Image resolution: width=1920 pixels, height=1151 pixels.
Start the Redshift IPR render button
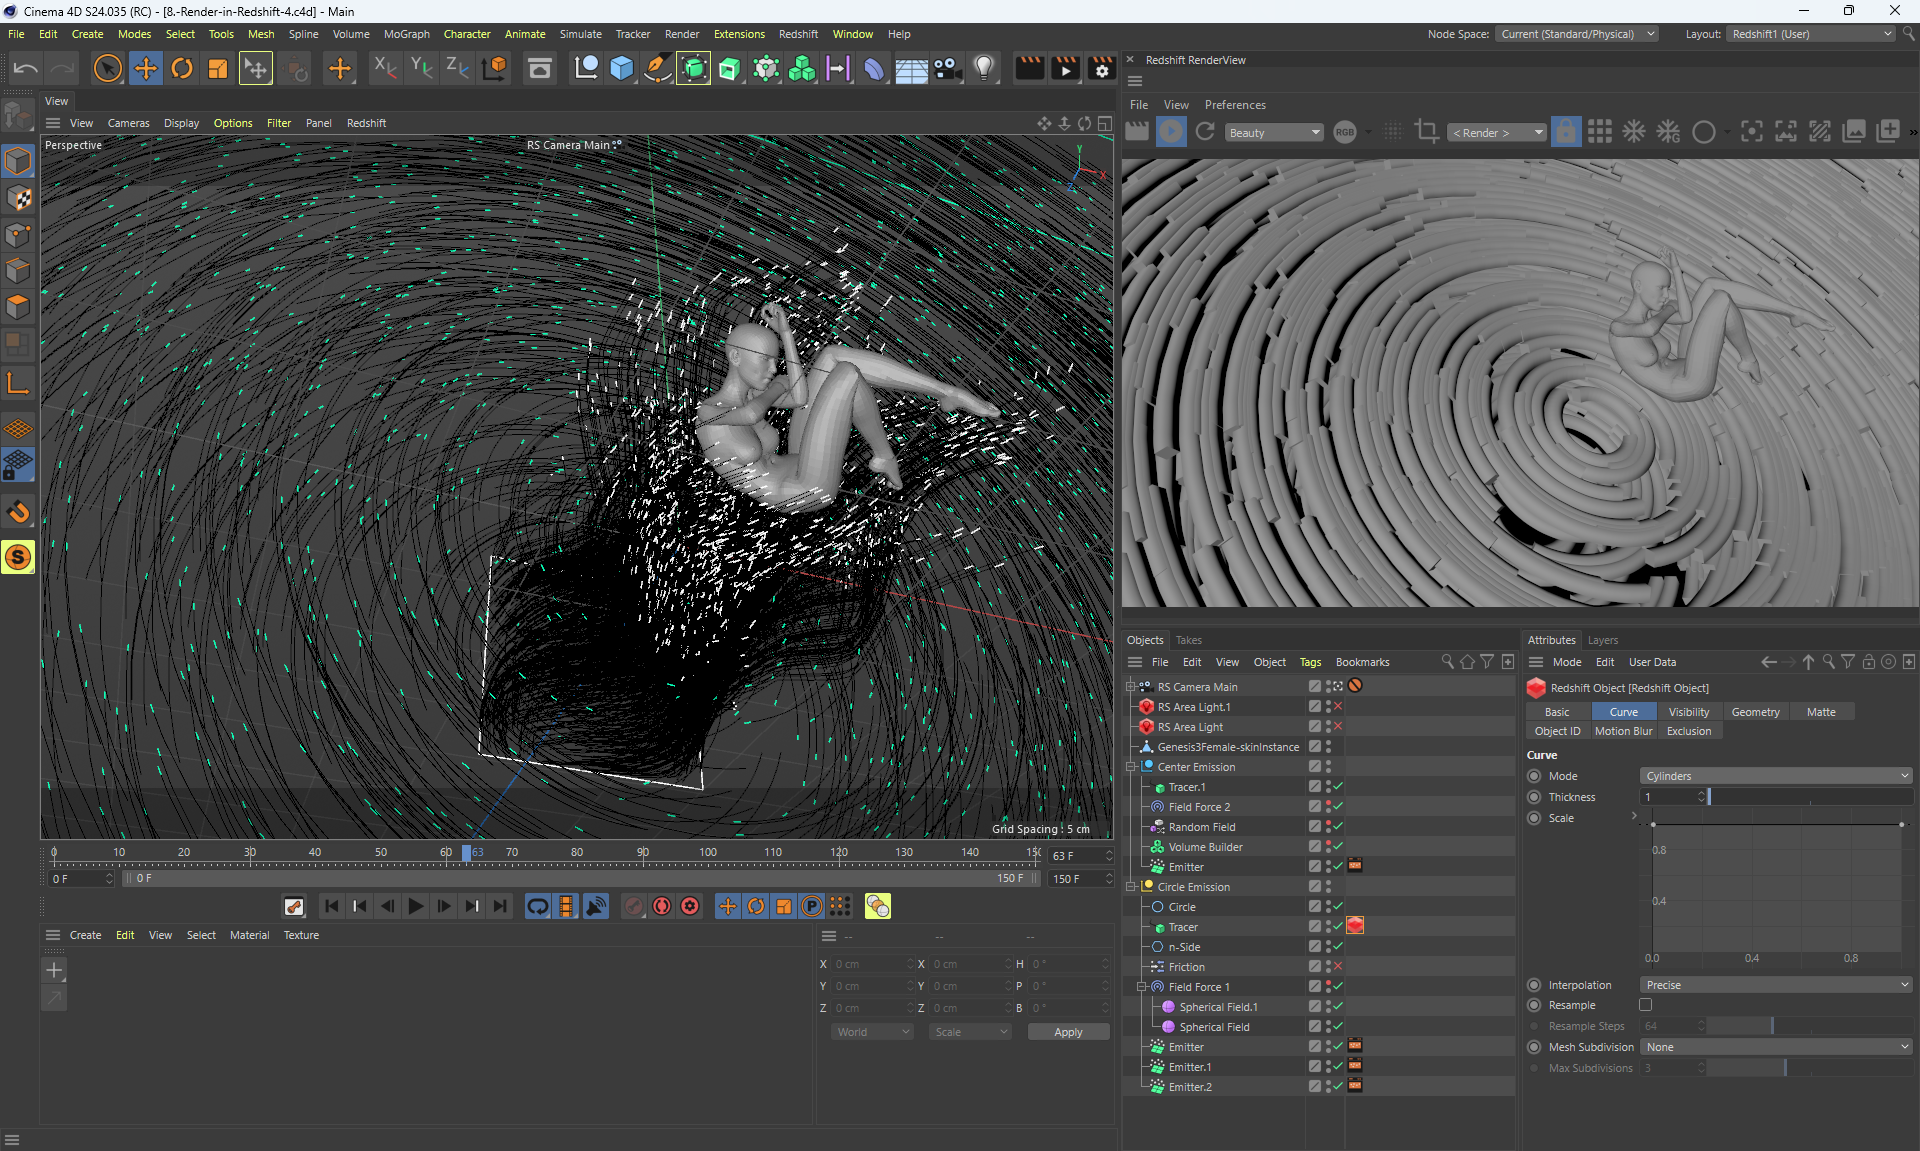[1170, 132]
